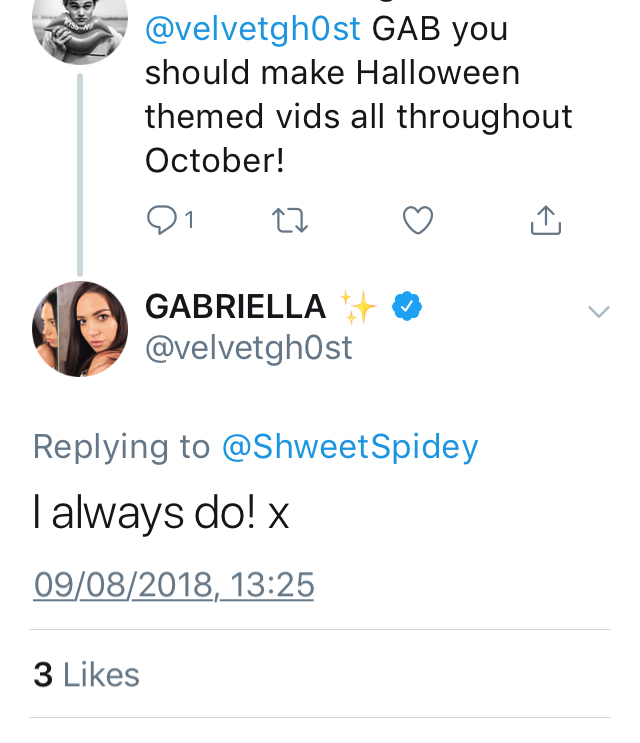This screenshot has height=743, width=640.
Task: Tap the grey @velvetgh0st handle under GABRIELLA
Action: (249, 347)
